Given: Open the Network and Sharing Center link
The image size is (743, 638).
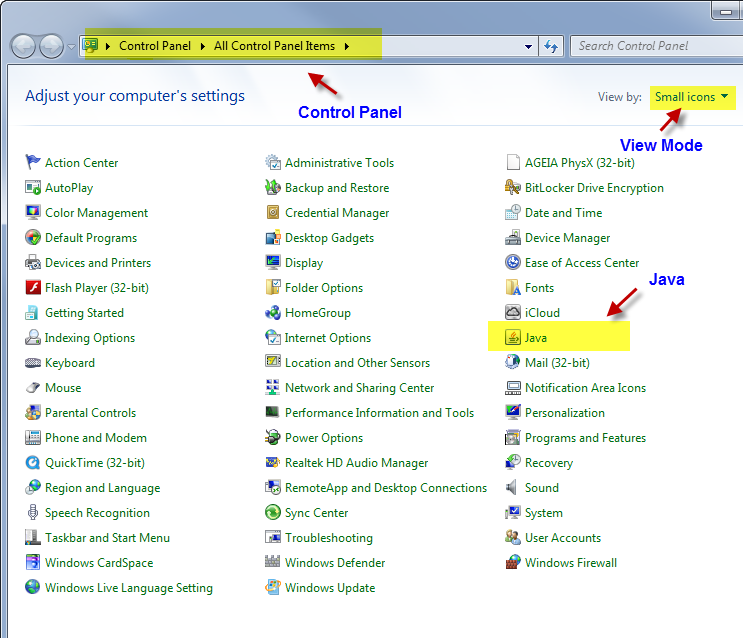Looking at the screenshot, I should click(x=359, y=388).
